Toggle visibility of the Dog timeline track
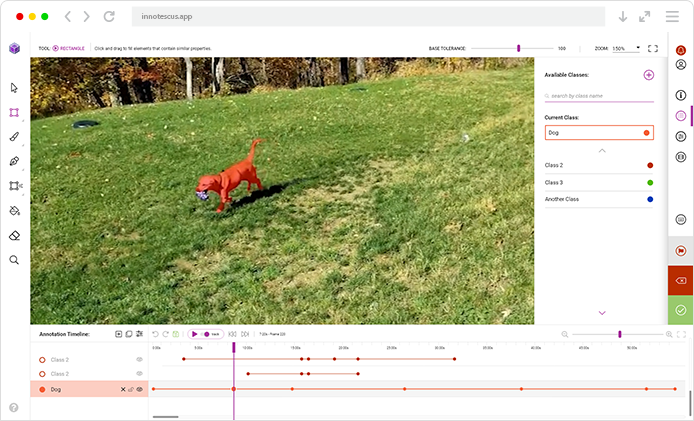This screenshot has height=421, width=694. (x=140, y=389)
